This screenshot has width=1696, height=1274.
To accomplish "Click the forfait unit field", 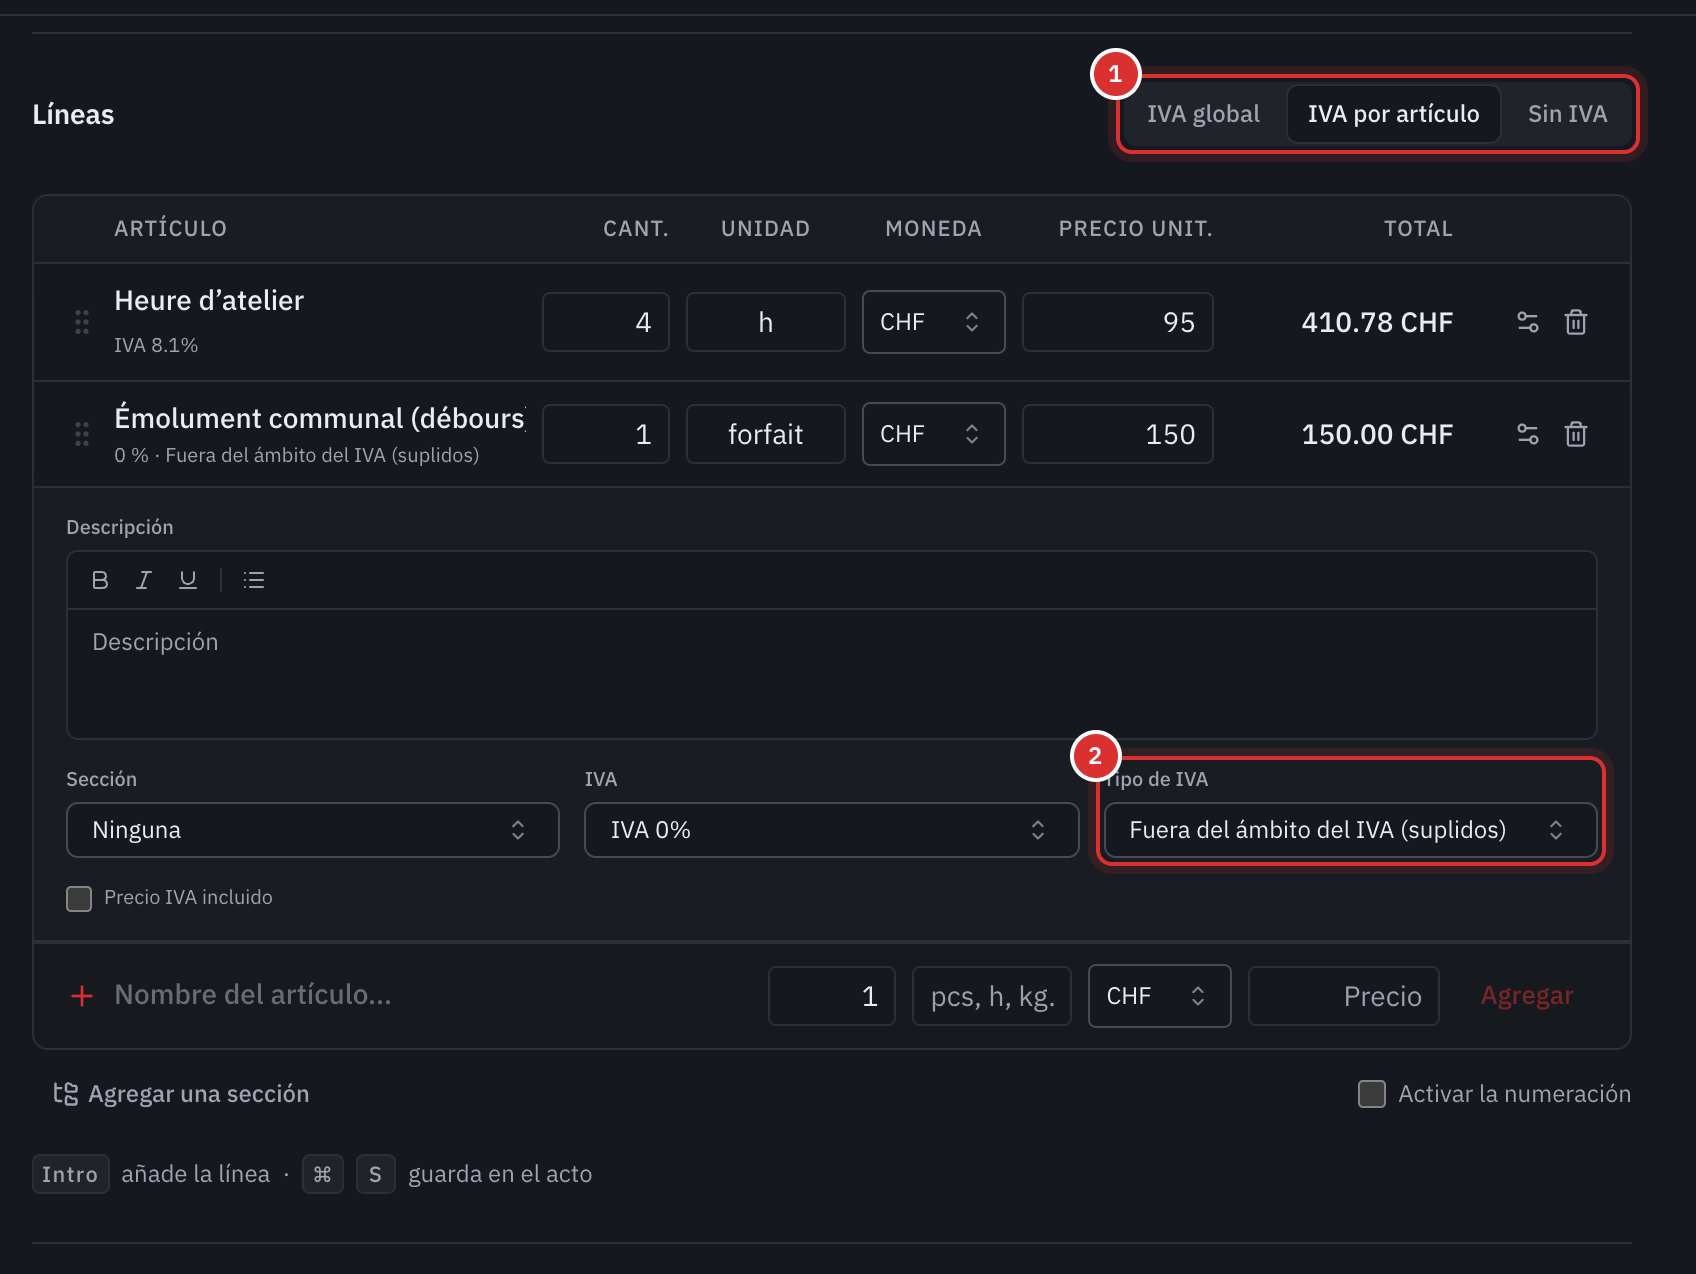I will [766, 434].
